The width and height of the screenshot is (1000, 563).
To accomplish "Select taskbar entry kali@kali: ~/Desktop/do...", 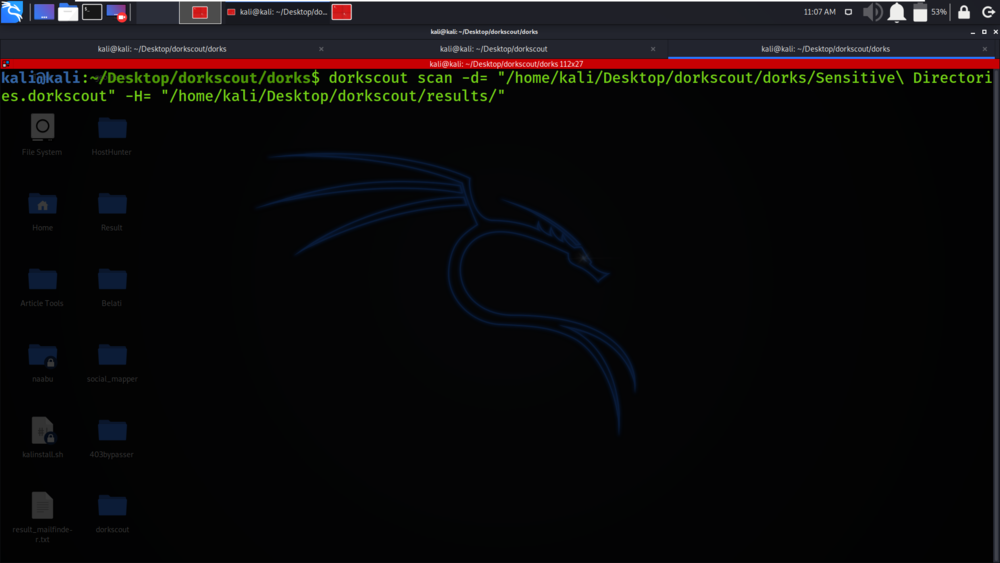I will [277, 12].
